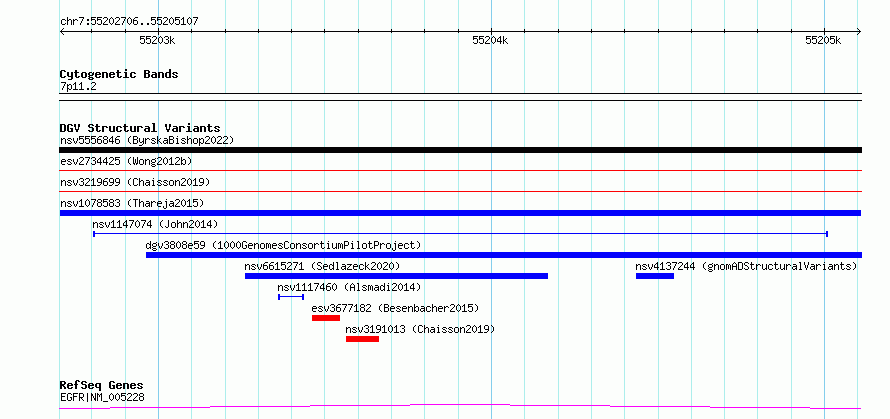Click the red esv2734425 variant line
This screenshot has width=890, height=419.
point(460,170)
